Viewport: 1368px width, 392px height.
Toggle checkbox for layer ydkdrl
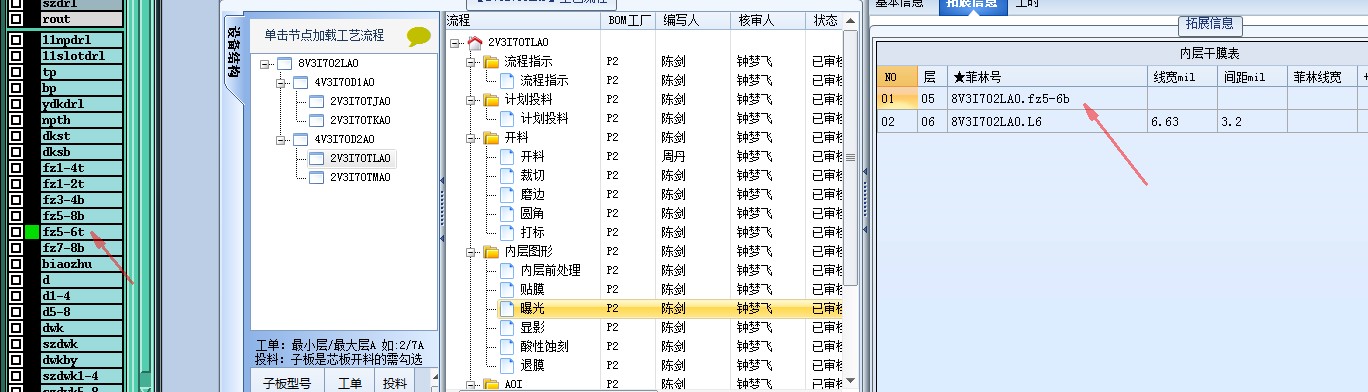click(16, 104)
